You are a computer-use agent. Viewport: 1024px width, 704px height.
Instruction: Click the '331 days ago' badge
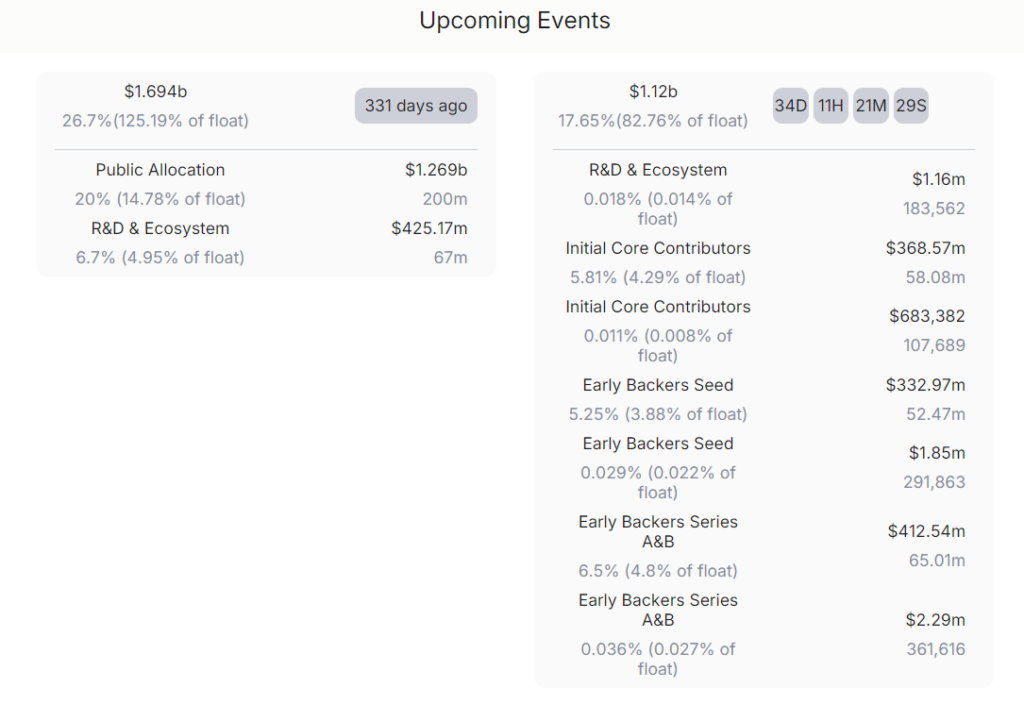[416, 106]
